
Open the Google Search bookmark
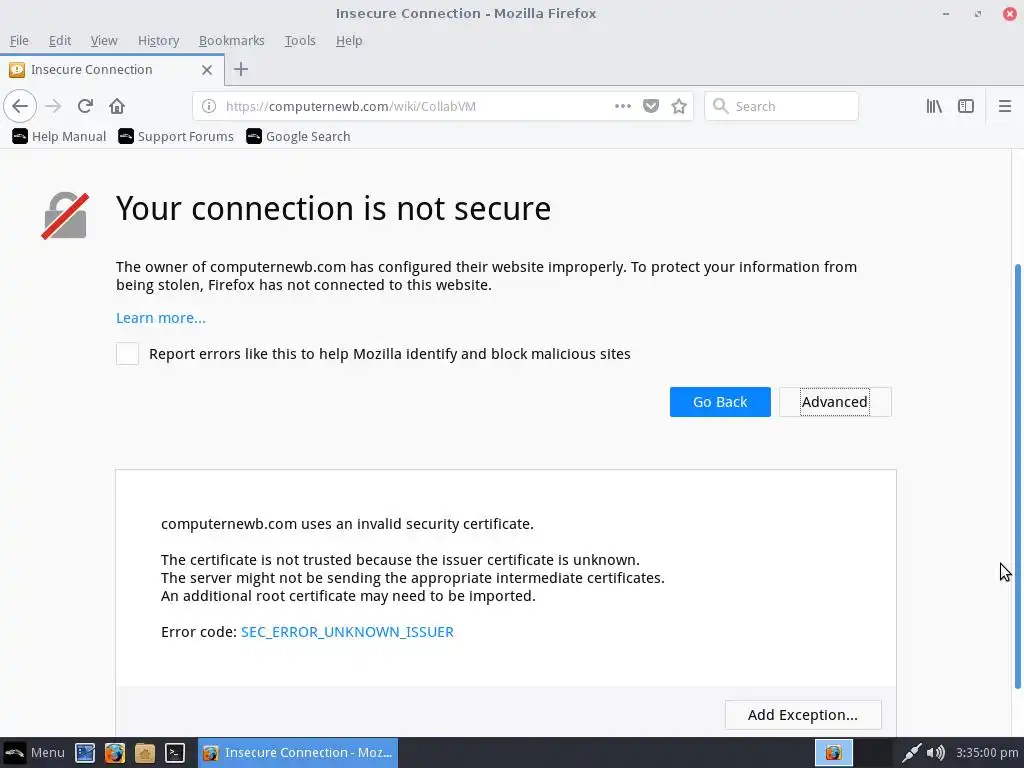click(x=298, y=136)
